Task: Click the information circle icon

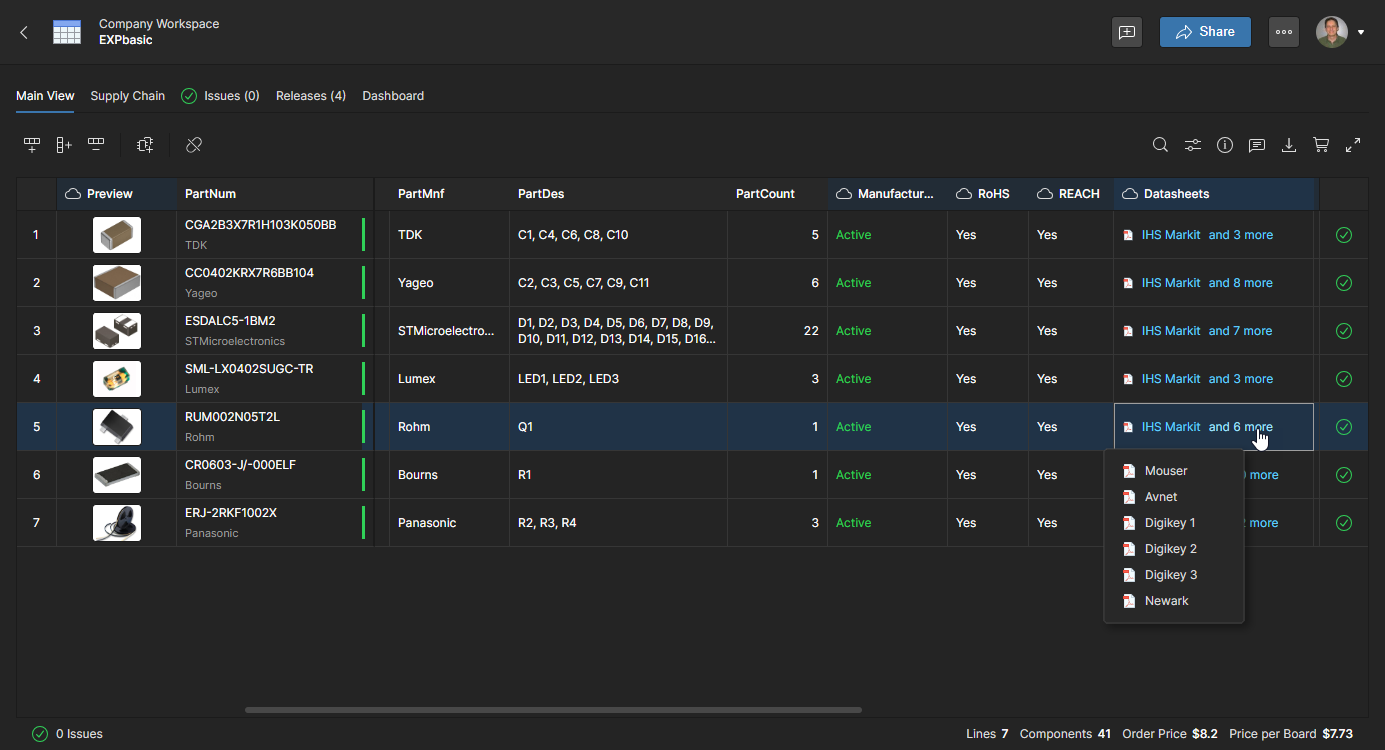Action: [1225, 145]
